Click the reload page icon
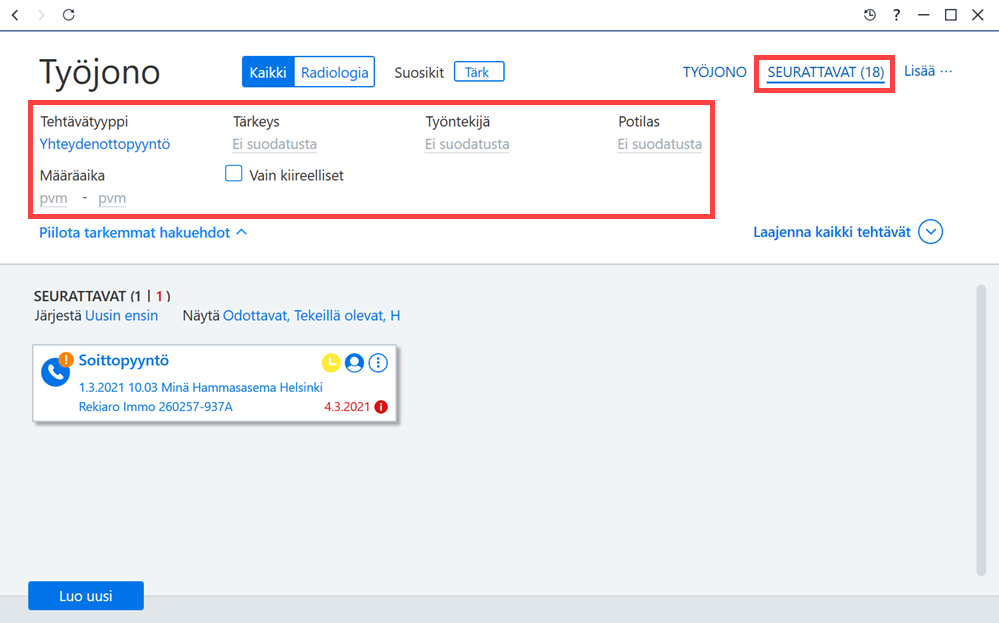Image resolution: width=999 pixels, height=623 pixels. click(x=69, y=15)
